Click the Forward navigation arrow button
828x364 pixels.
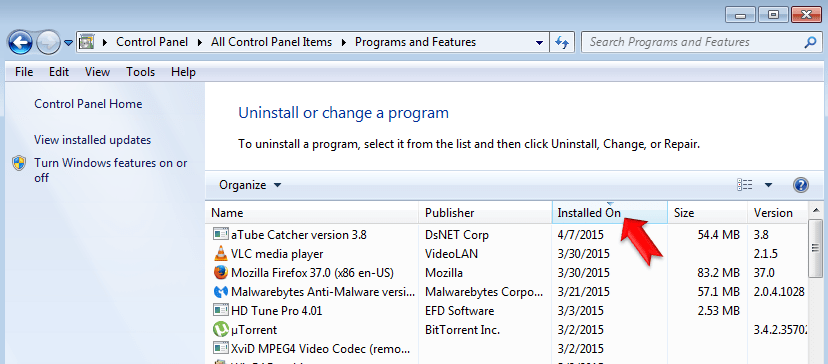(x=49, y=43)
